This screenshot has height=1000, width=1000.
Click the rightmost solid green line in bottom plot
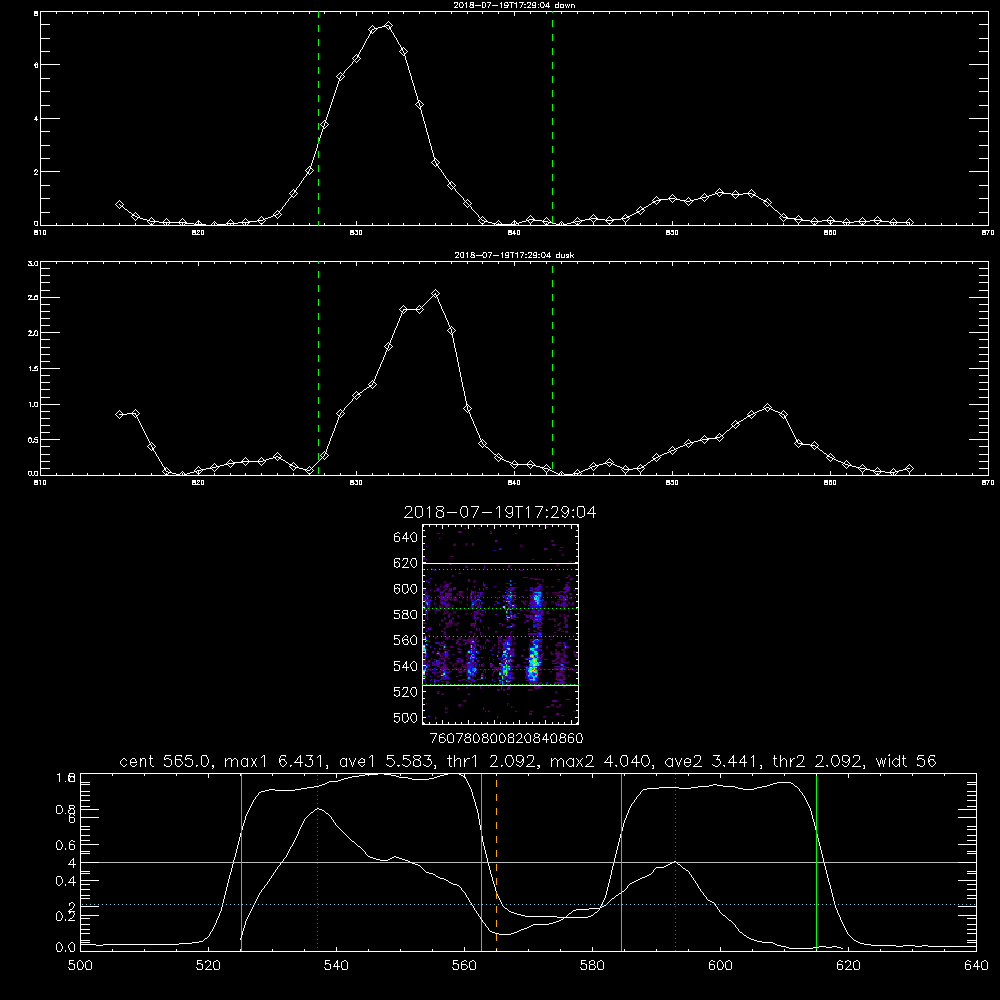click(816, 862)
